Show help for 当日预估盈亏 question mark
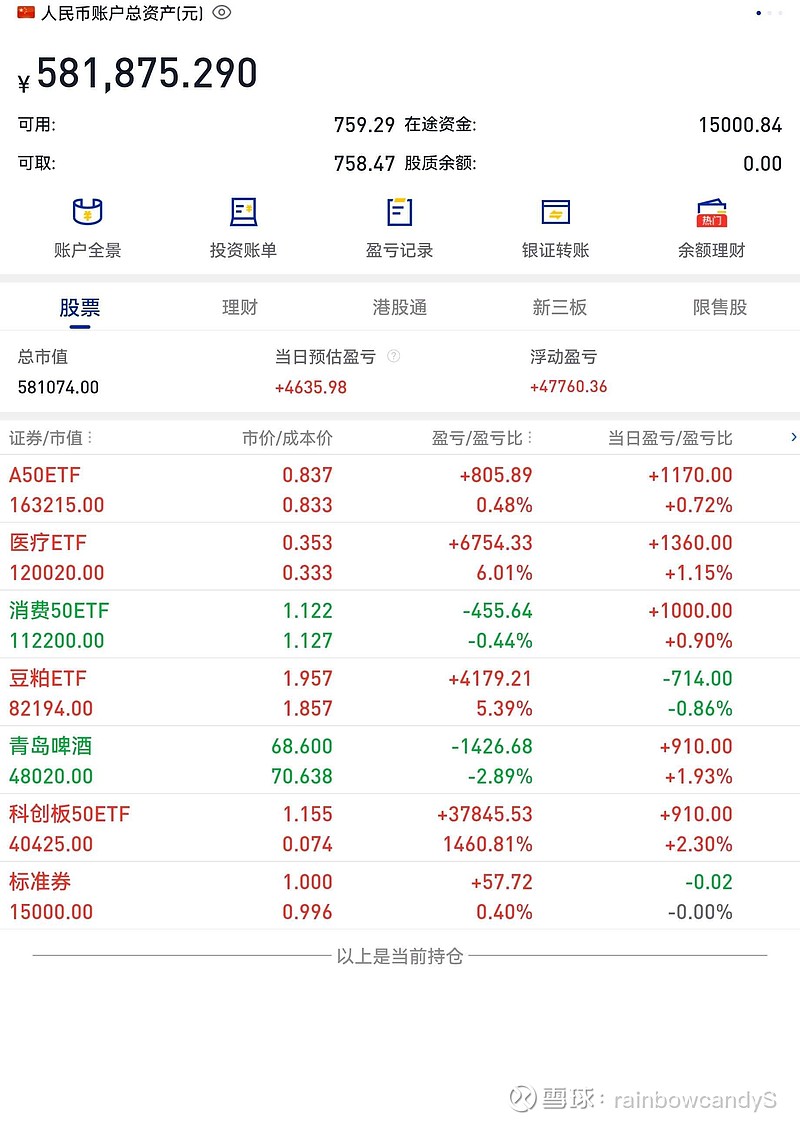The width and height of the screenshot is (800, 1124). pyautogui.click(x=394, y=356)
